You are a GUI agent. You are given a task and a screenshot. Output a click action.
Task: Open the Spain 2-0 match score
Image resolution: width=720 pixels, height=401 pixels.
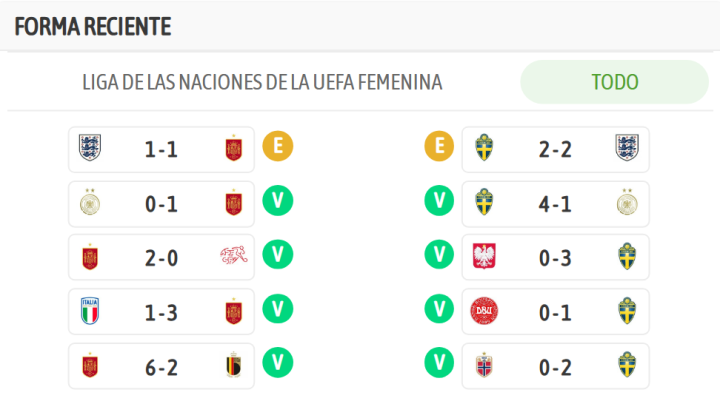(x=161, y=257)
